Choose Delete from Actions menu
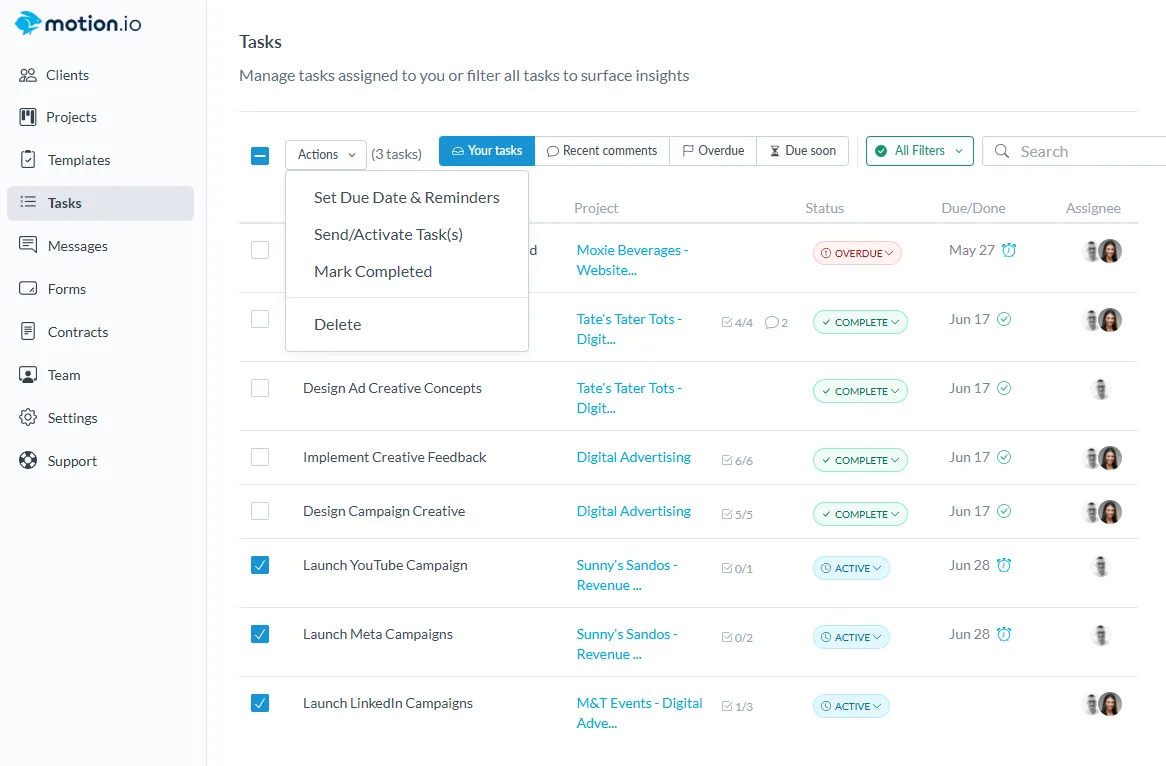 pyautogui.click(x=407, y=324)
